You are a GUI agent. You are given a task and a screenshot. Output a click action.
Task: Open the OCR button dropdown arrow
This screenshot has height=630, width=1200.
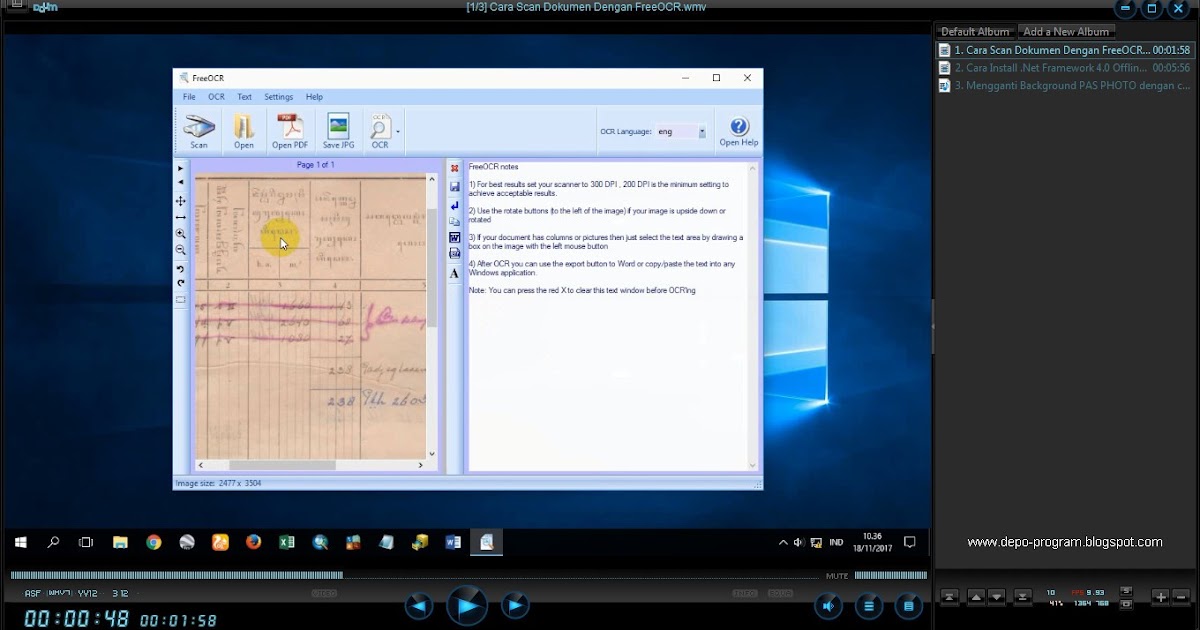tap(398, 132)
